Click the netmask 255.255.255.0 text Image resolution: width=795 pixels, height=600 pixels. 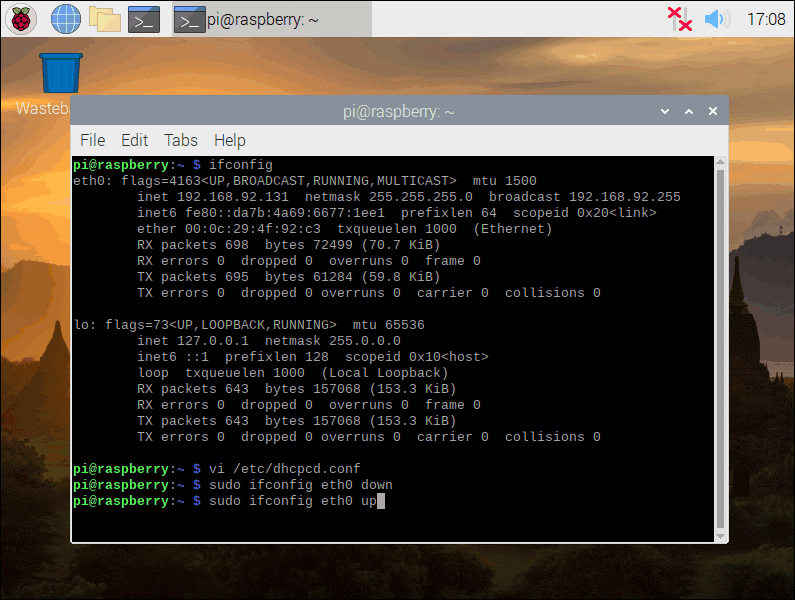pyautogui.click(x=421, y=197)
